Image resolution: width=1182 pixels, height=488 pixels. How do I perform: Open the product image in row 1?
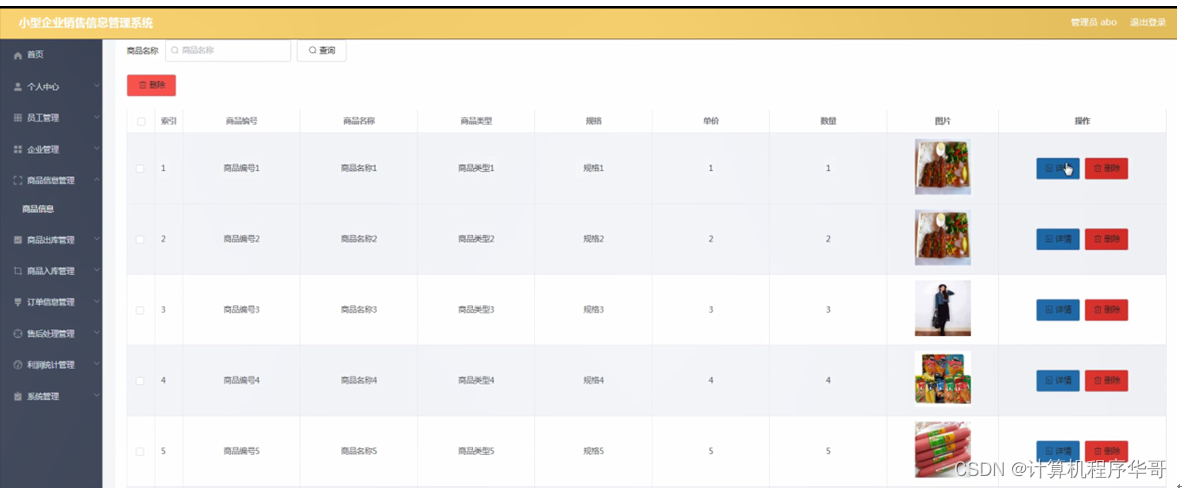(x=942, y=167)
